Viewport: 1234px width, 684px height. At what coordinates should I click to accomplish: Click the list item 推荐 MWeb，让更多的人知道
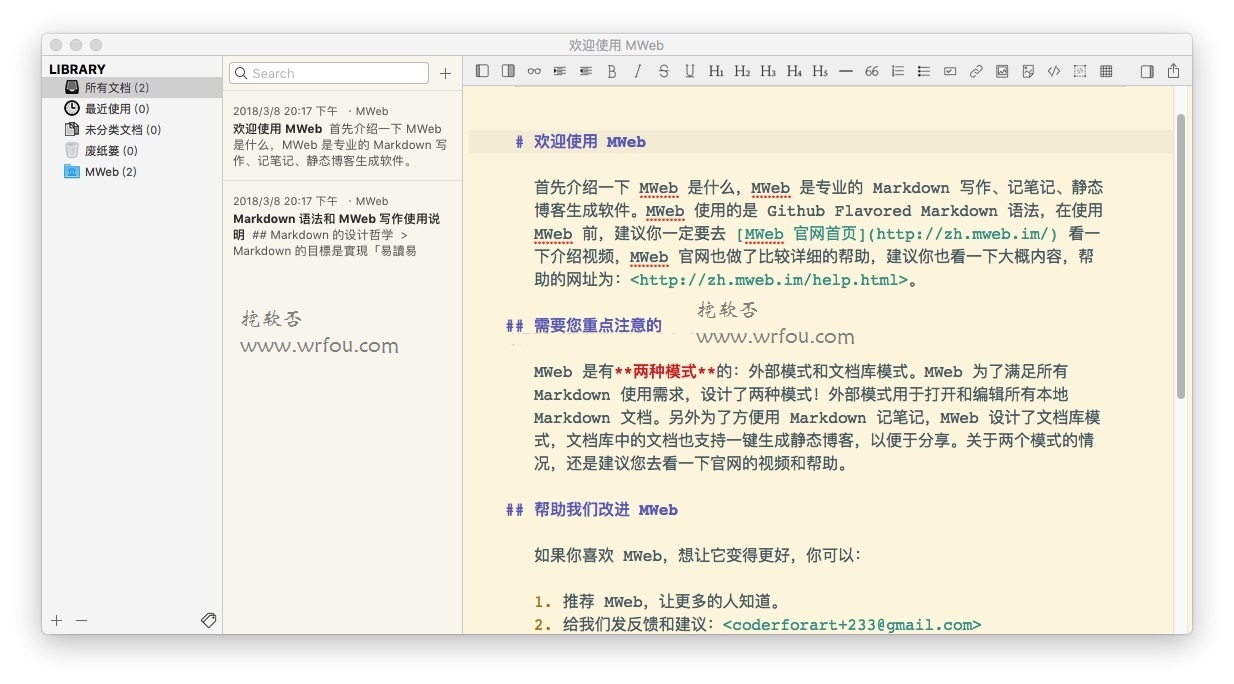click(x=671, y=602)
